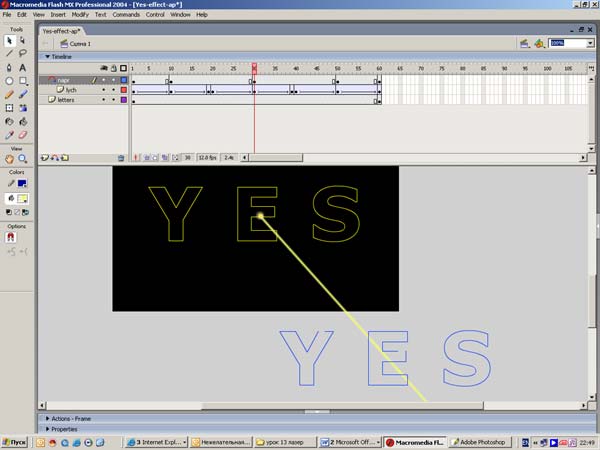Click the purple letters layer outline swatch

(x=123, y=100)
